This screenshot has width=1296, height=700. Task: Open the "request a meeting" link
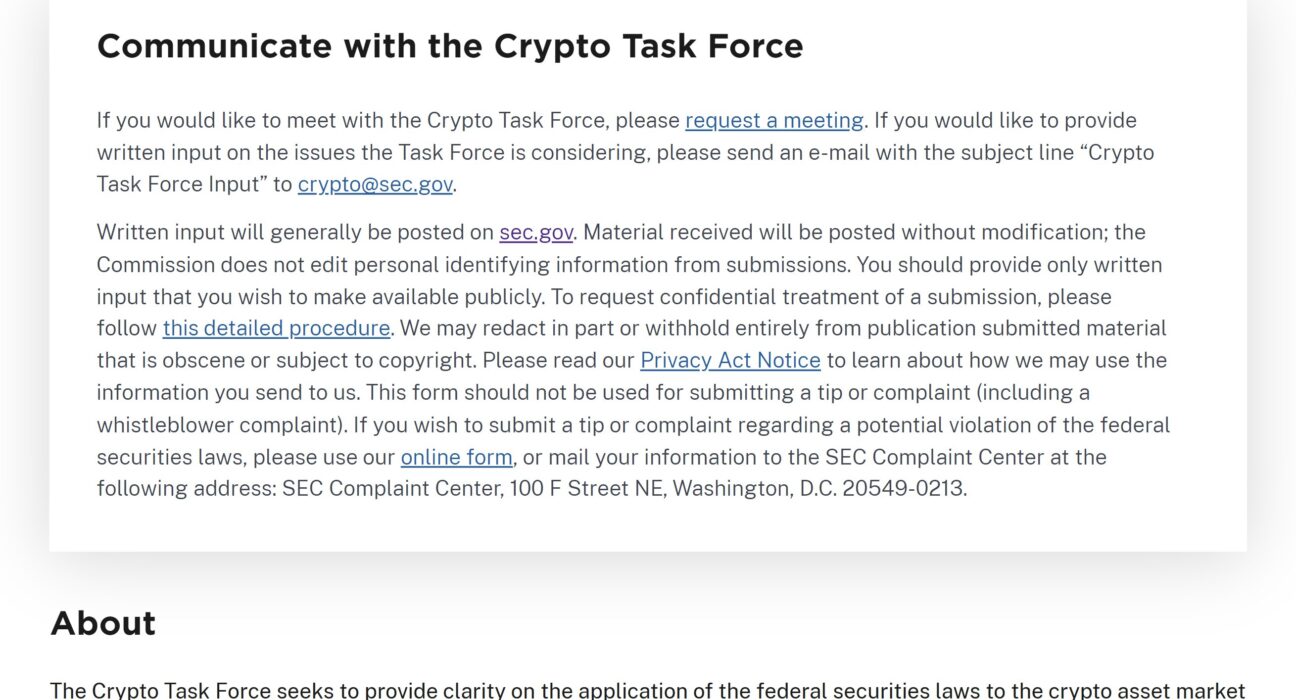point(774,120)
